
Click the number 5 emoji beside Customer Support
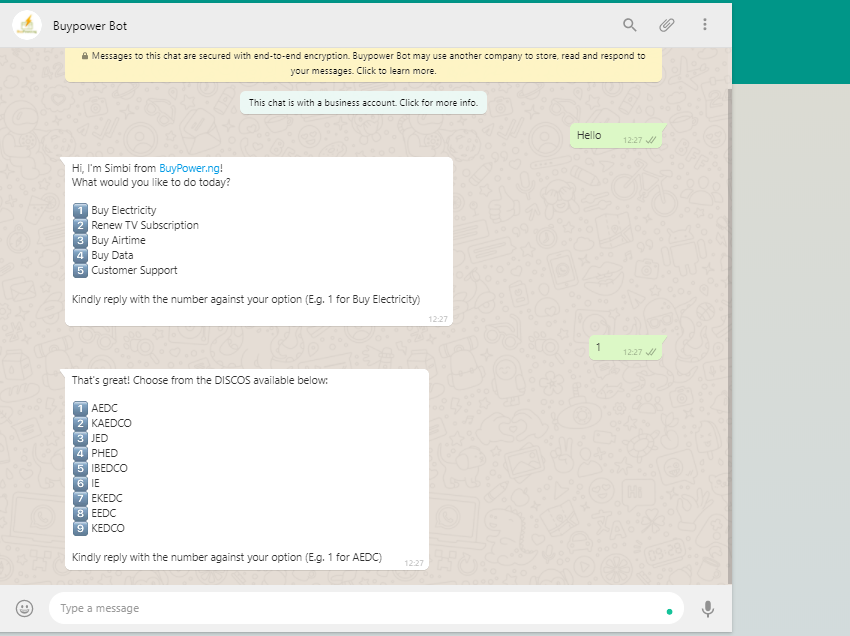coord(80,270)
